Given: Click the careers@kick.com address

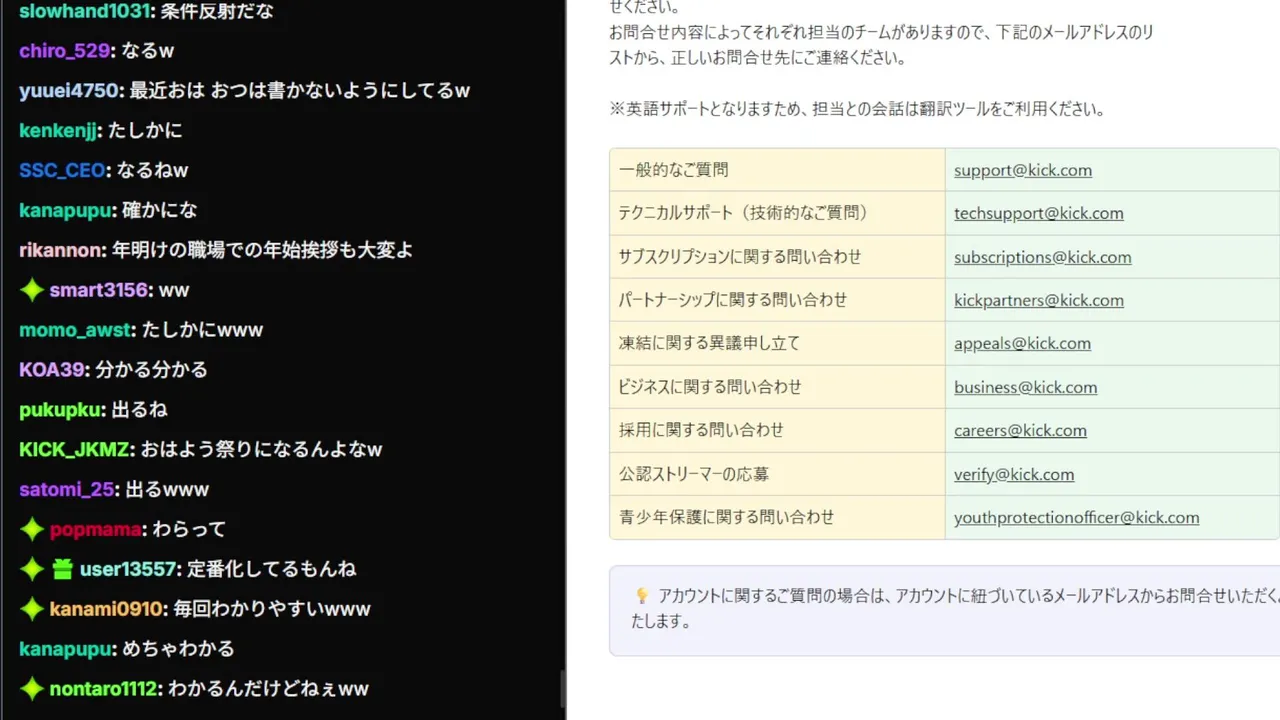Looking at the screenshot, I should (1020, 430).
